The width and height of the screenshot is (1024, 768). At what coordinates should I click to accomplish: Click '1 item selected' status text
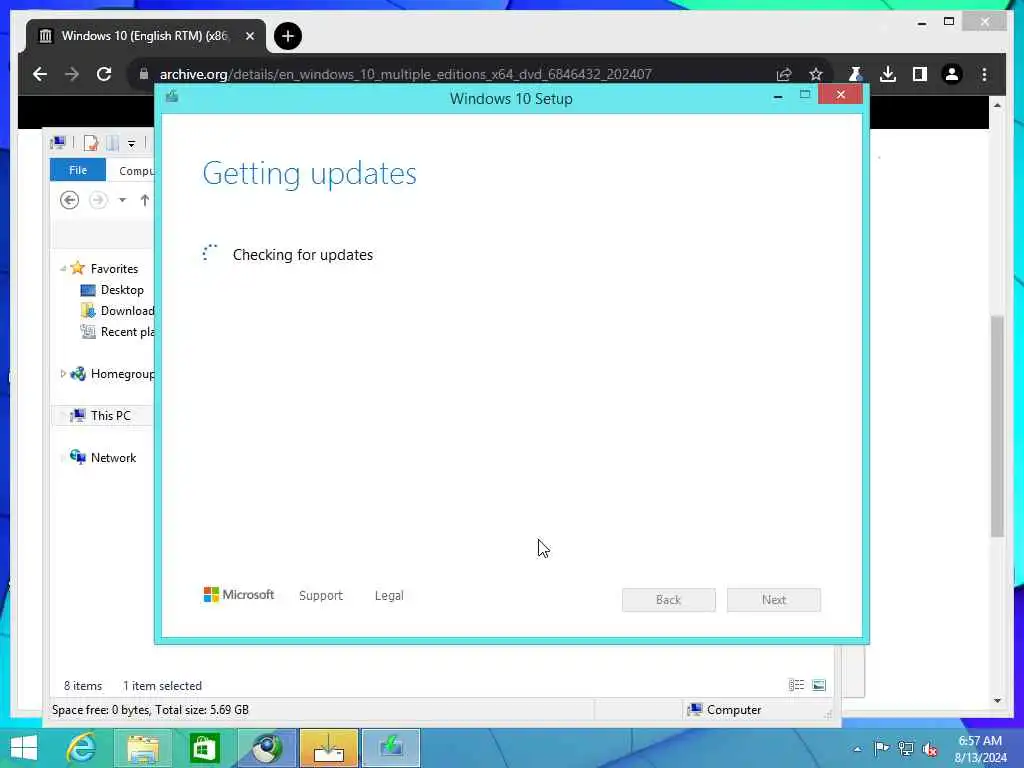163,686
